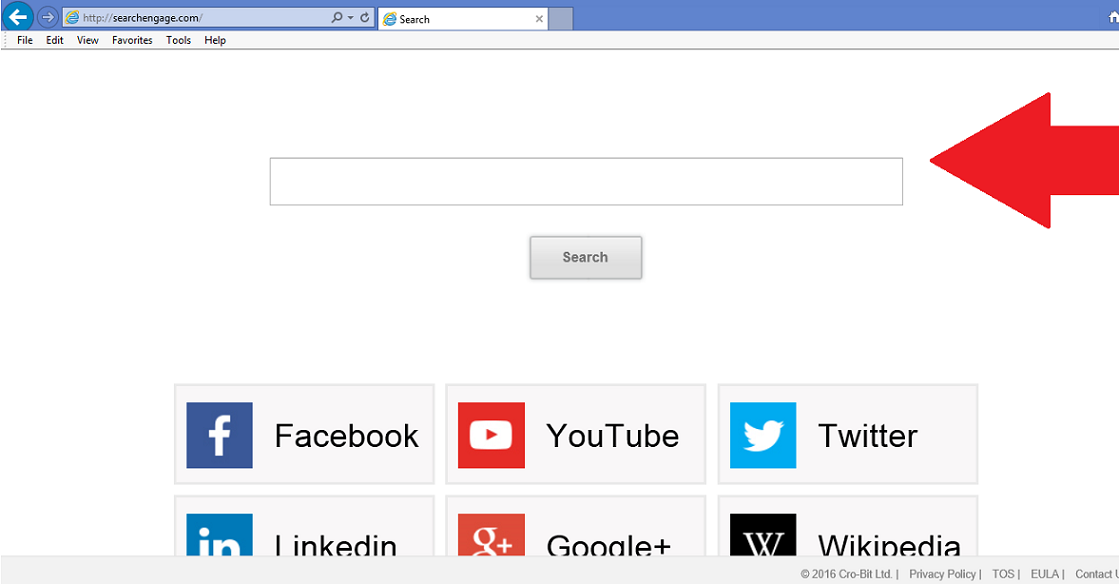Open the File menu
Image resolution: width=1119 pixels, height=584 pixels.
pos(25,40)
